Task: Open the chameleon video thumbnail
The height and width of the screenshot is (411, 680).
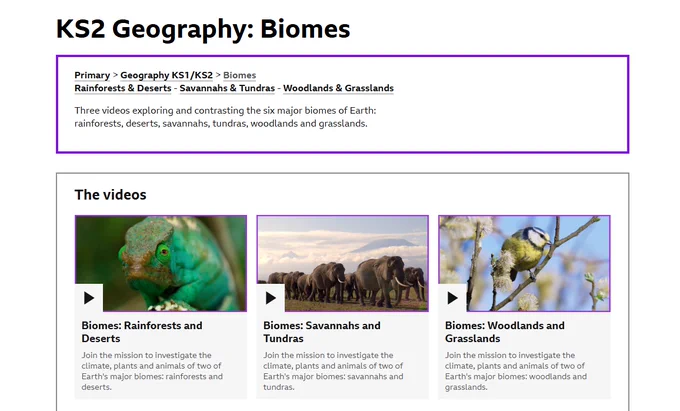Action: click(x=161, y=263)
